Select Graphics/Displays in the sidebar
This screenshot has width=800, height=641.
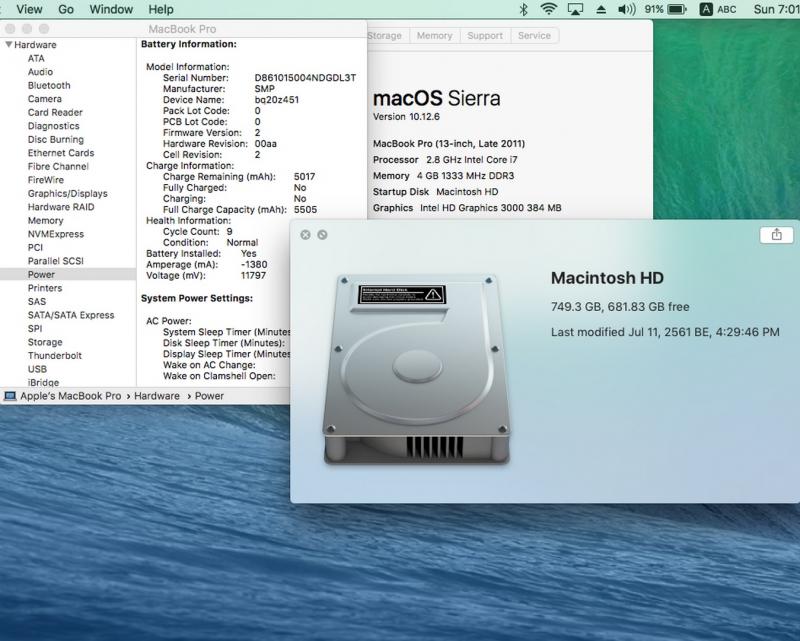pyautogui.click(x=67, y=193)
